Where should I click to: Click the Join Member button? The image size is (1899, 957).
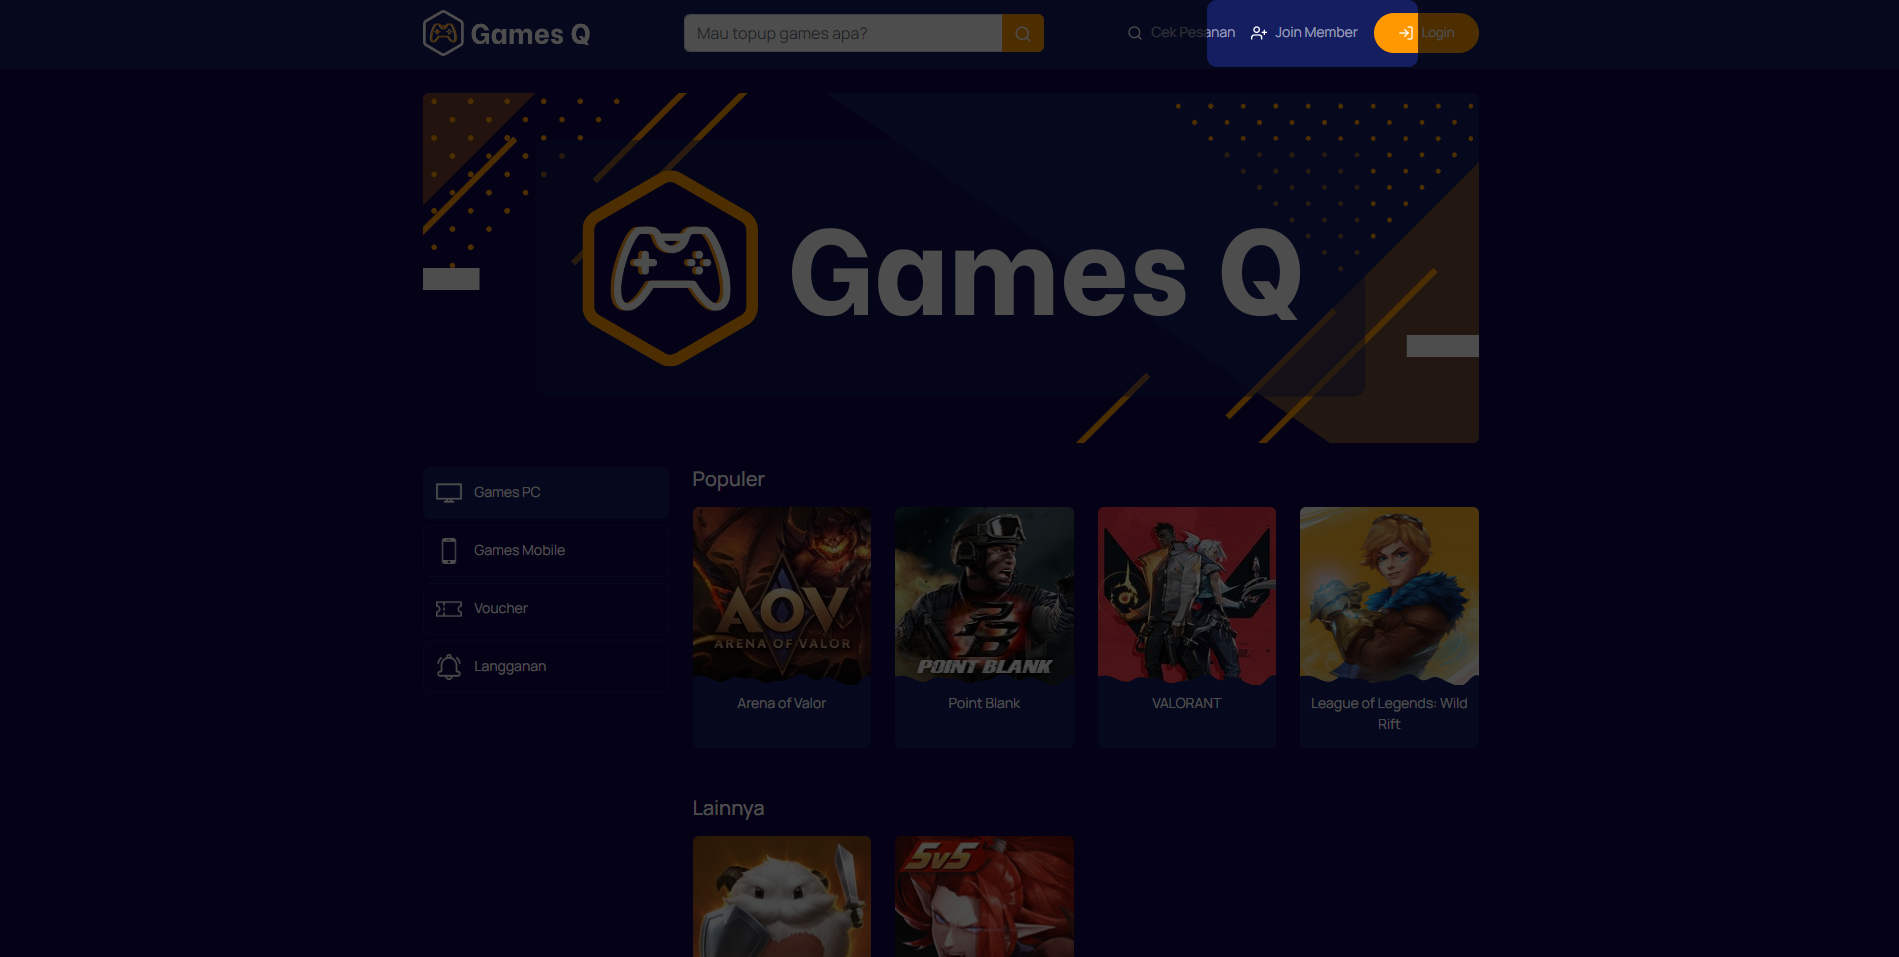(x=1304, y=33)
